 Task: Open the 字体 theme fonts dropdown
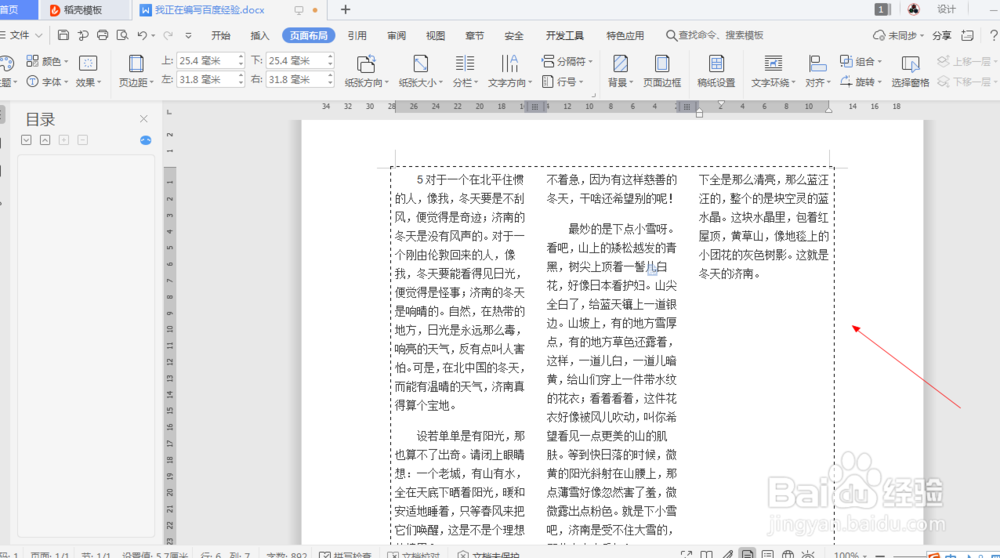tap(47, 82)
